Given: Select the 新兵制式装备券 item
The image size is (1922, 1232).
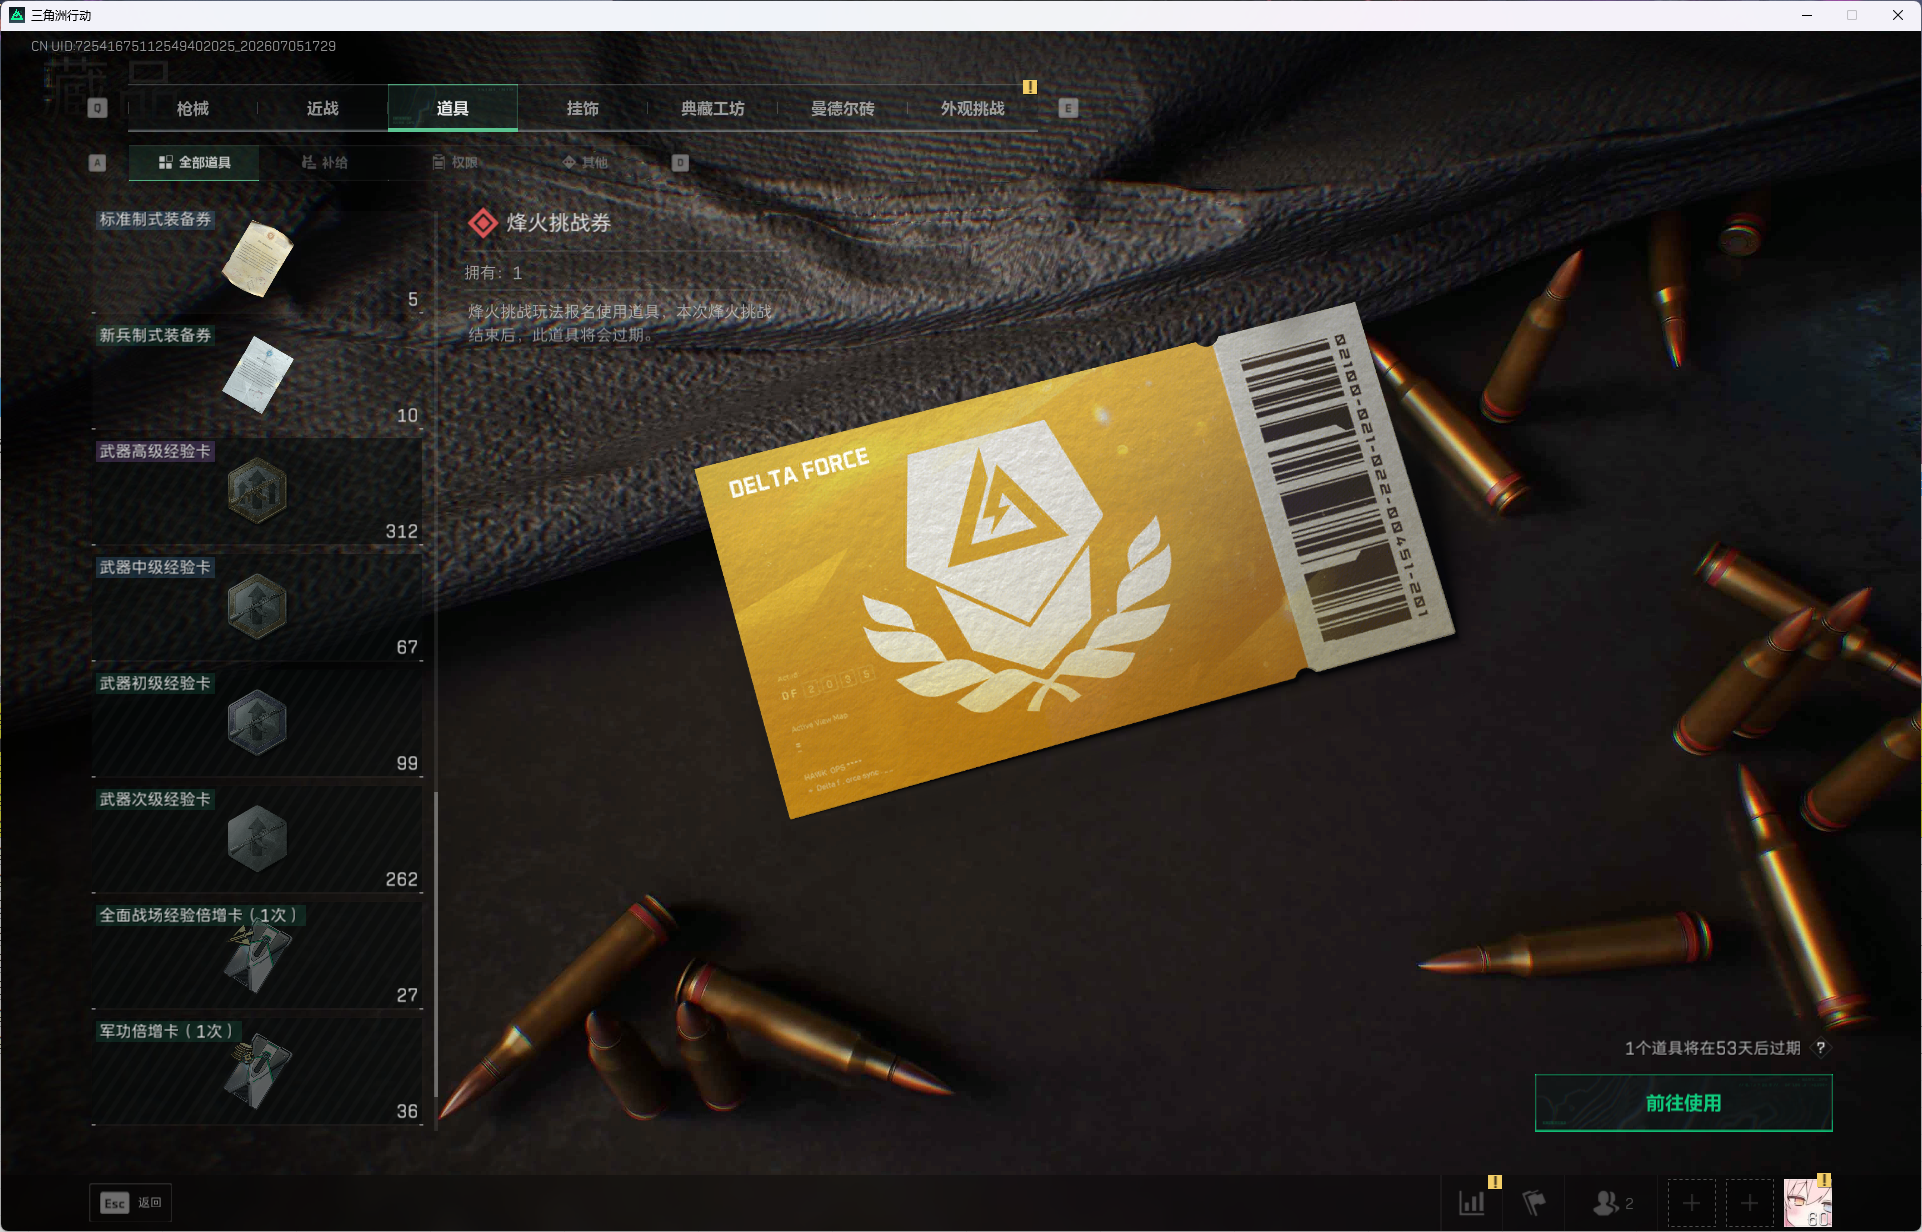Looking at the screenshot, I should click(258, 376).
